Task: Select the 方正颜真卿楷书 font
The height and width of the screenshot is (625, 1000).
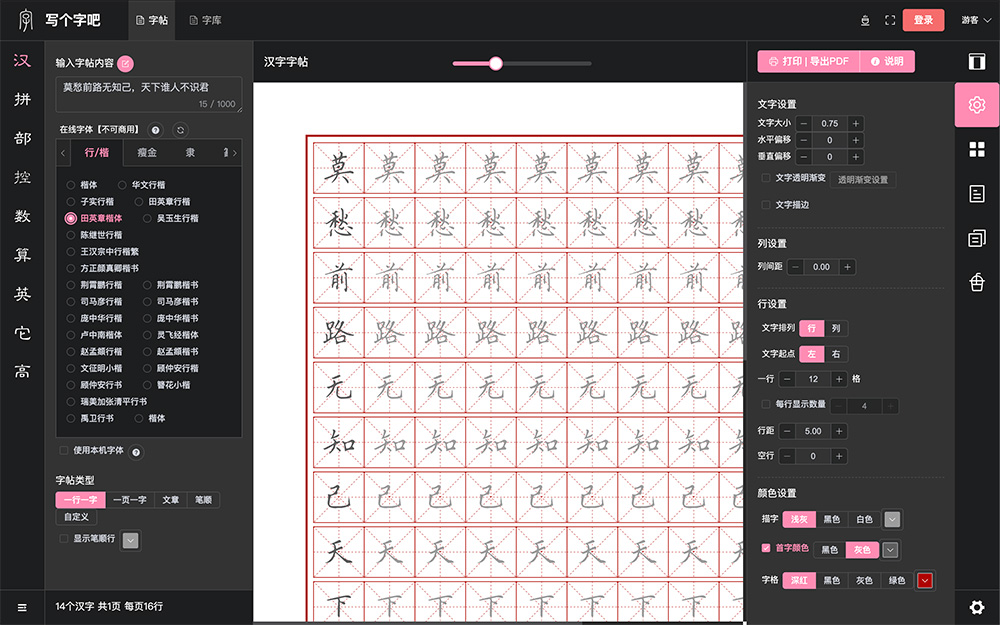Action: (x=102, y=268)
